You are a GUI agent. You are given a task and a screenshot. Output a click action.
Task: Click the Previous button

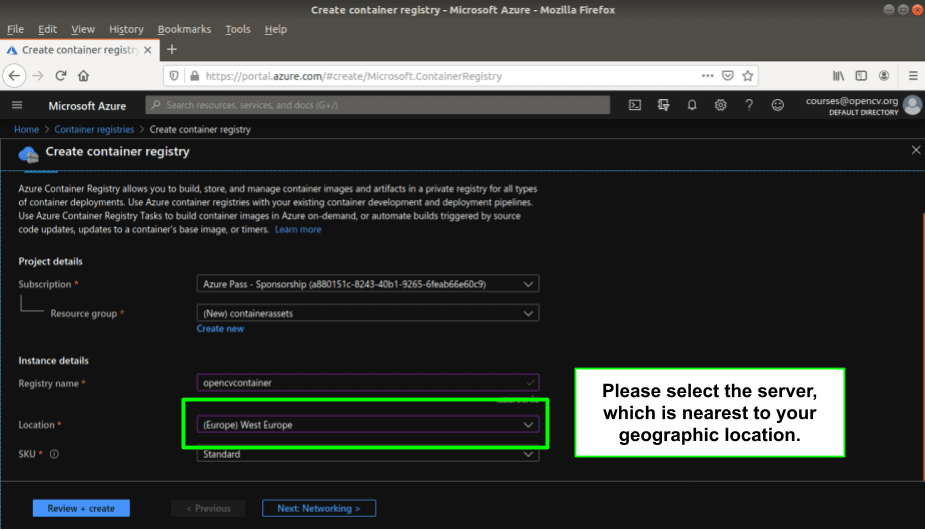tap(208, 508)
